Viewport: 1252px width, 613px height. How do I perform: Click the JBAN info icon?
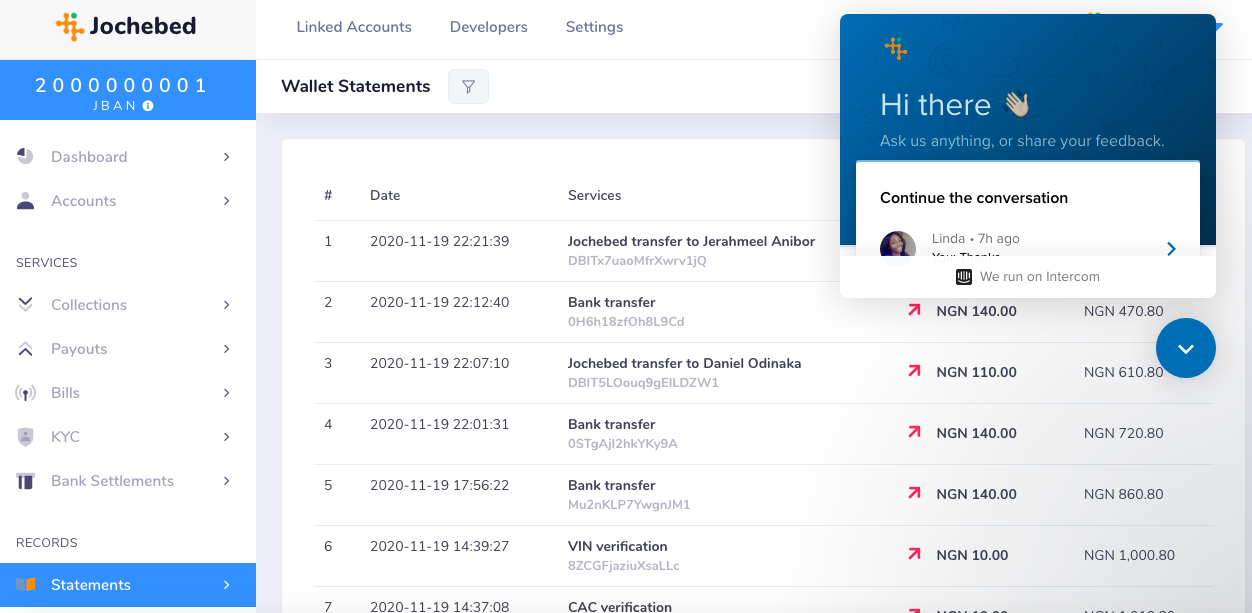click(148, 105)
